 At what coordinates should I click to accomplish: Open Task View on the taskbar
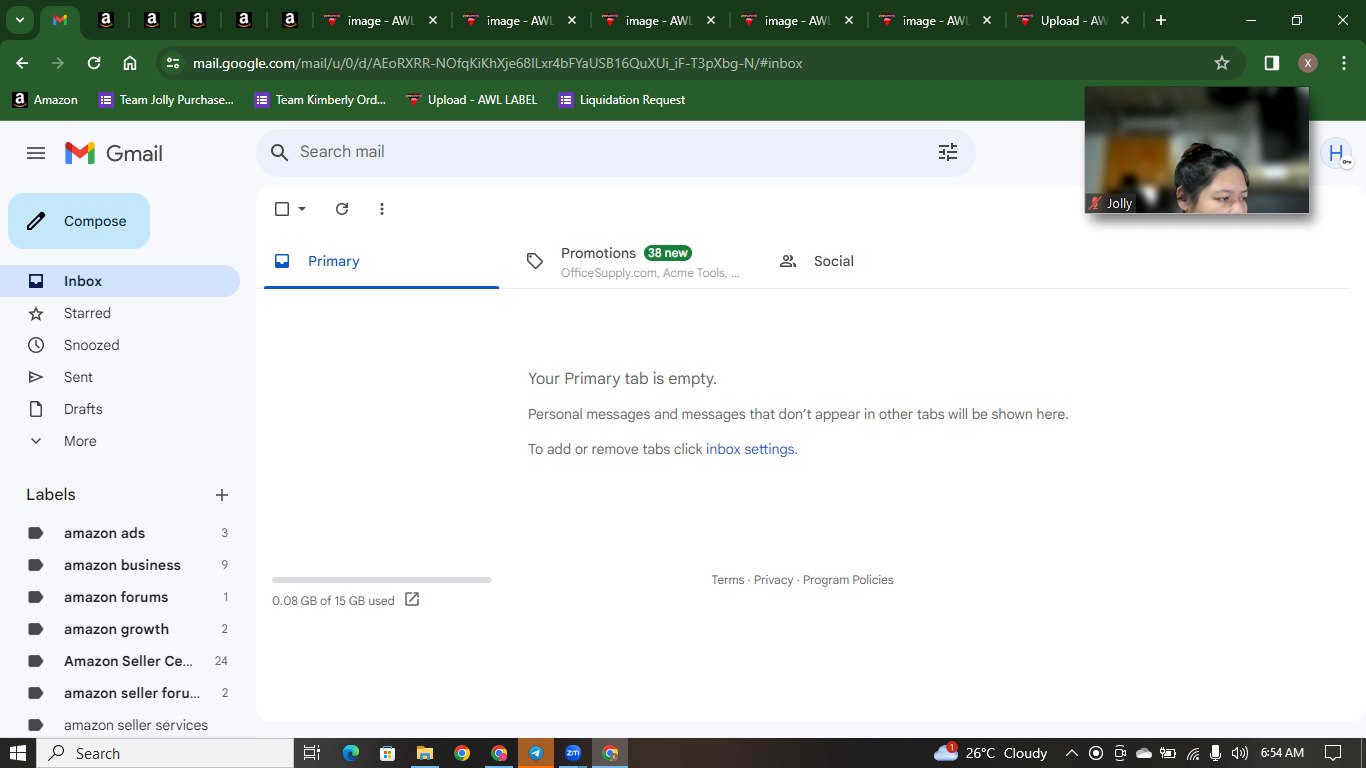point(311,753)
